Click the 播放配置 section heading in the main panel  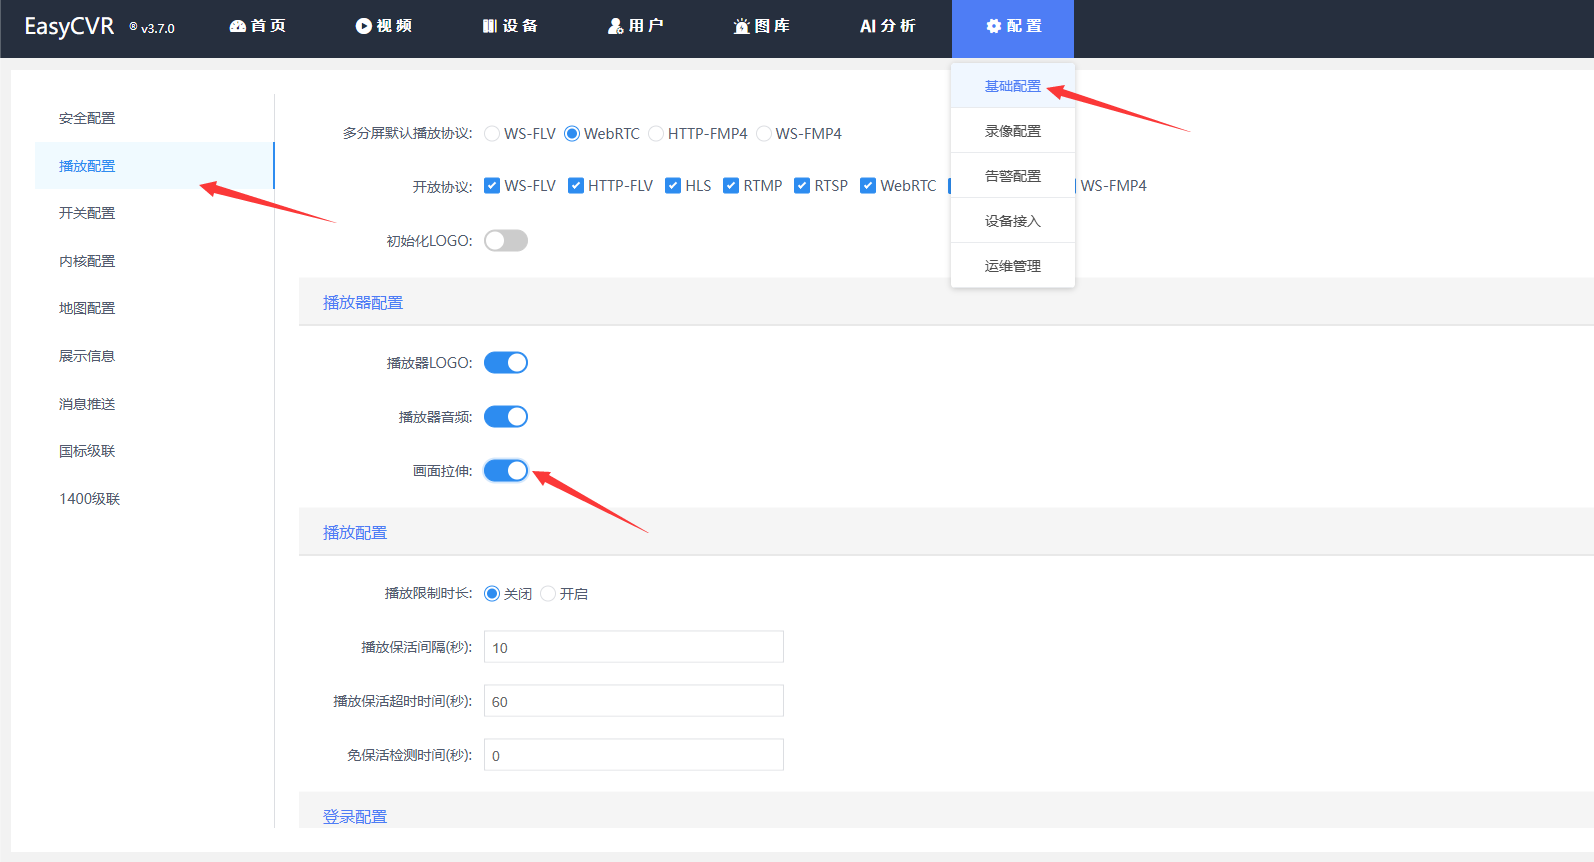pos(355,532)
